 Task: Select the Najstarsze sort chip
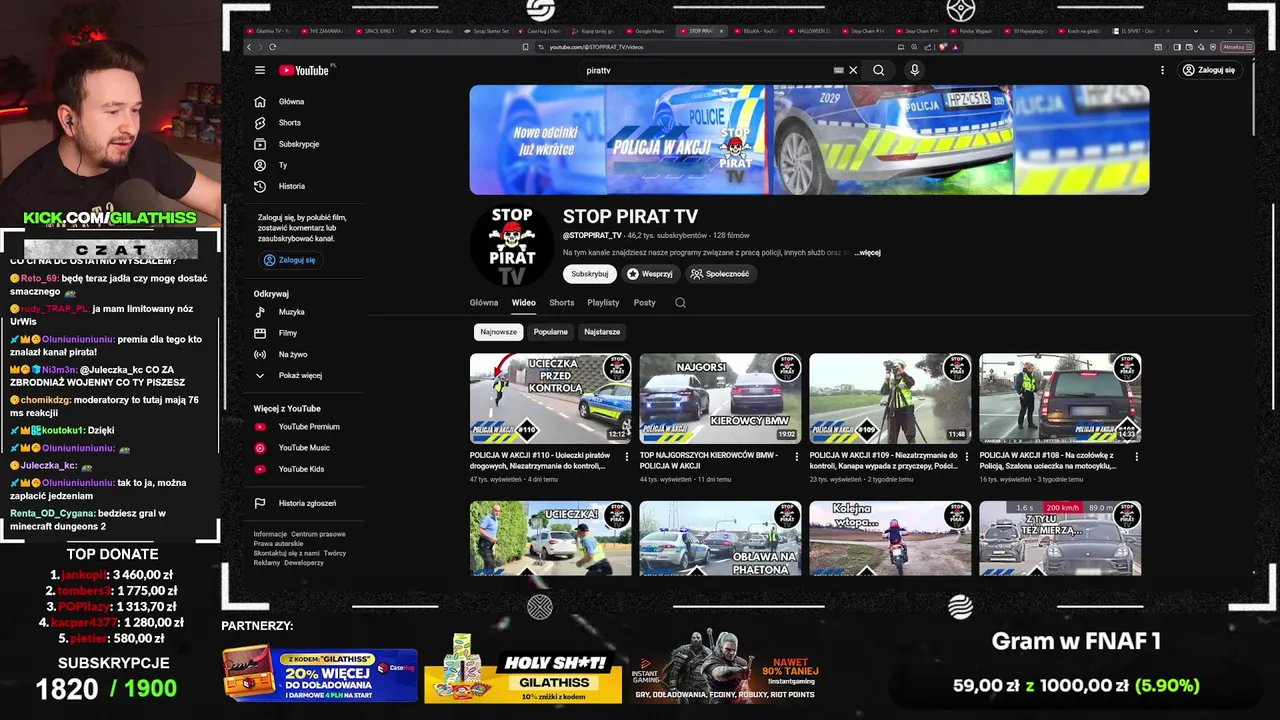pyautogui.click(x=602, y=332)
